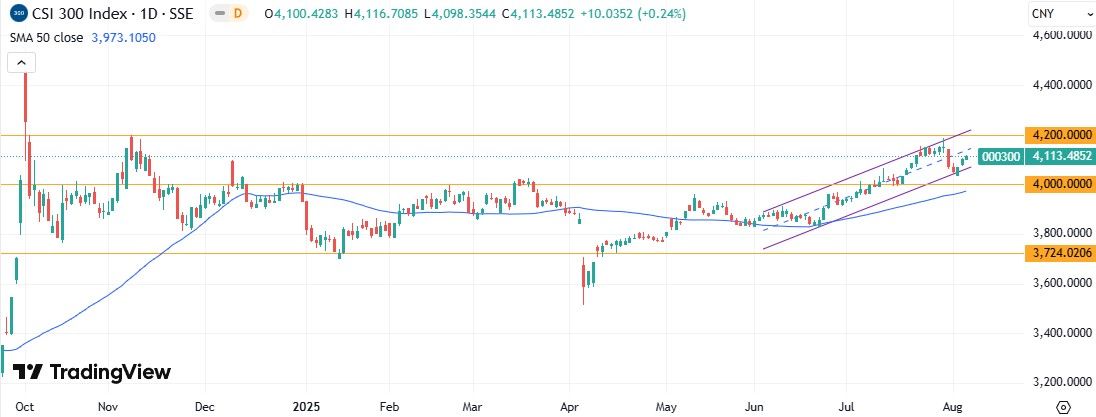The height and width of the screenshot is (417, 1096).
Task: Open the CNY currency dropdown
Action: 1061,13
